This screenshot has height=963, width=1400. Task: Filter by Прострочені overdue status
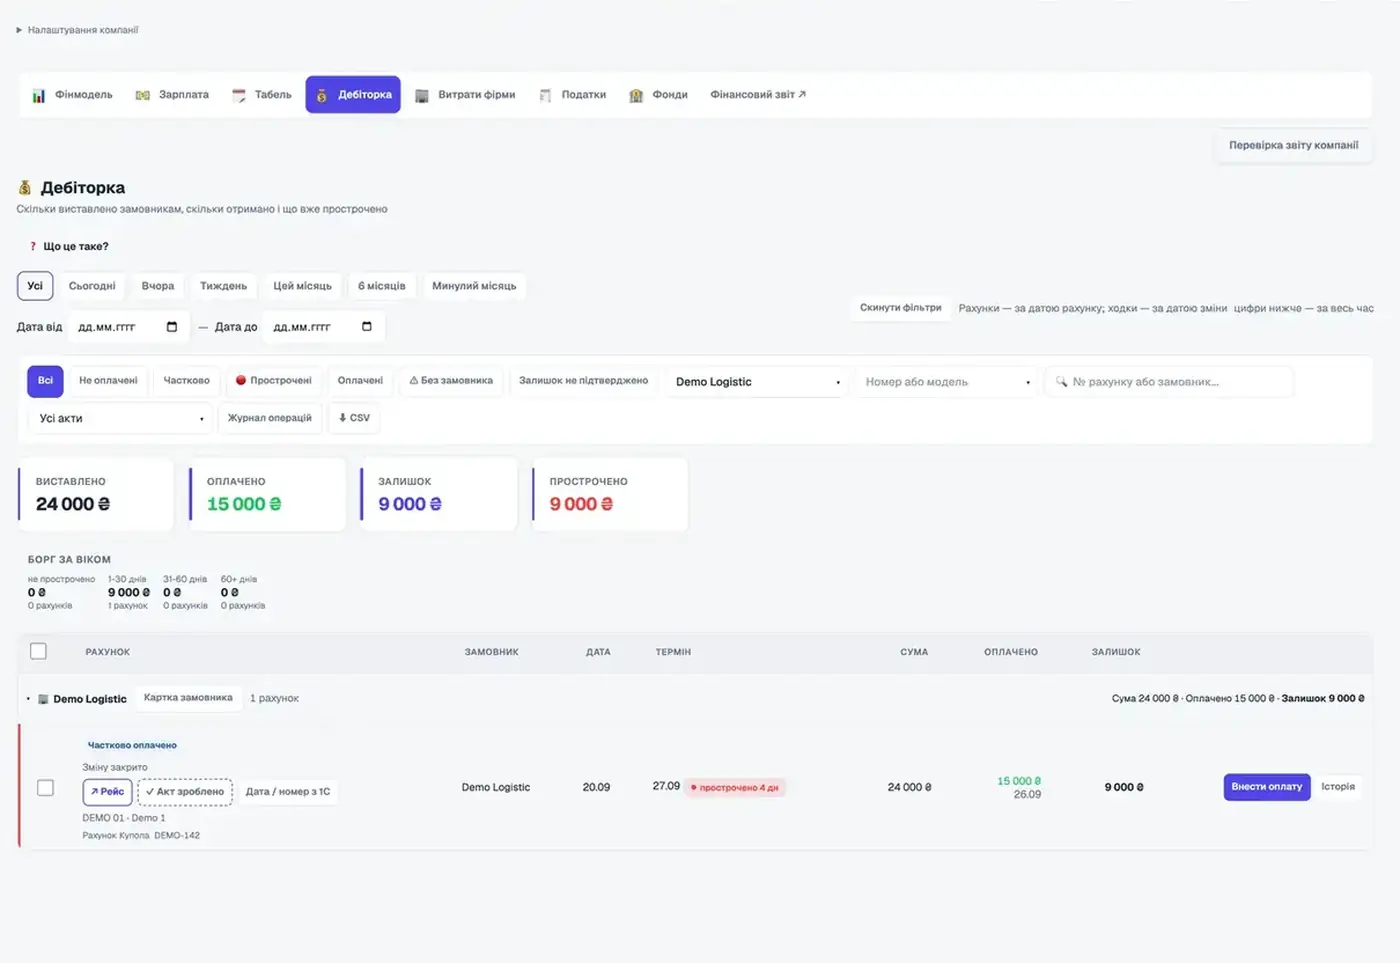[x=274, y=381]
